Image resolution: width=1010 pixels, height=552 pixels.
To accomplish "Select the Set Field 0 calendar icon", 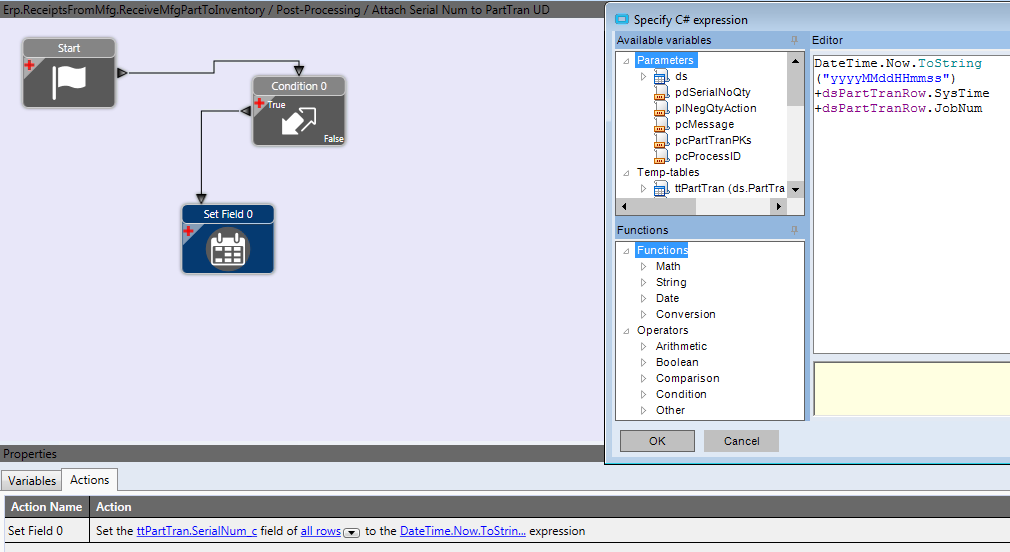I will pyautogui.click(x=228, y=248).
